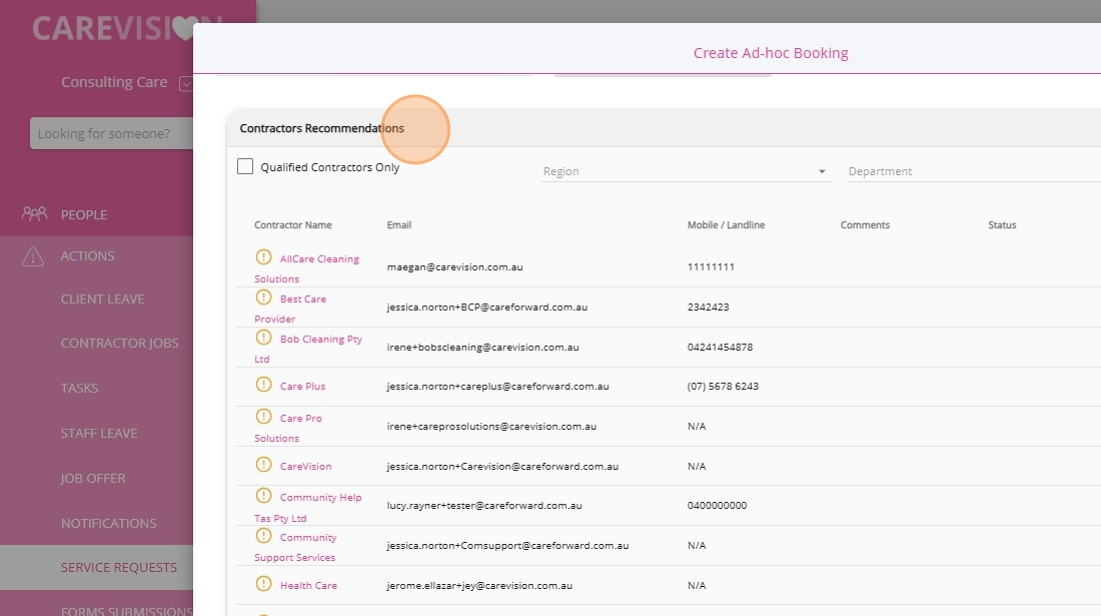Enable Qualified Contractors Only checkbox
Image resolution: width=1101 pixels, height=616 pixels.
(x=245, y=167)
